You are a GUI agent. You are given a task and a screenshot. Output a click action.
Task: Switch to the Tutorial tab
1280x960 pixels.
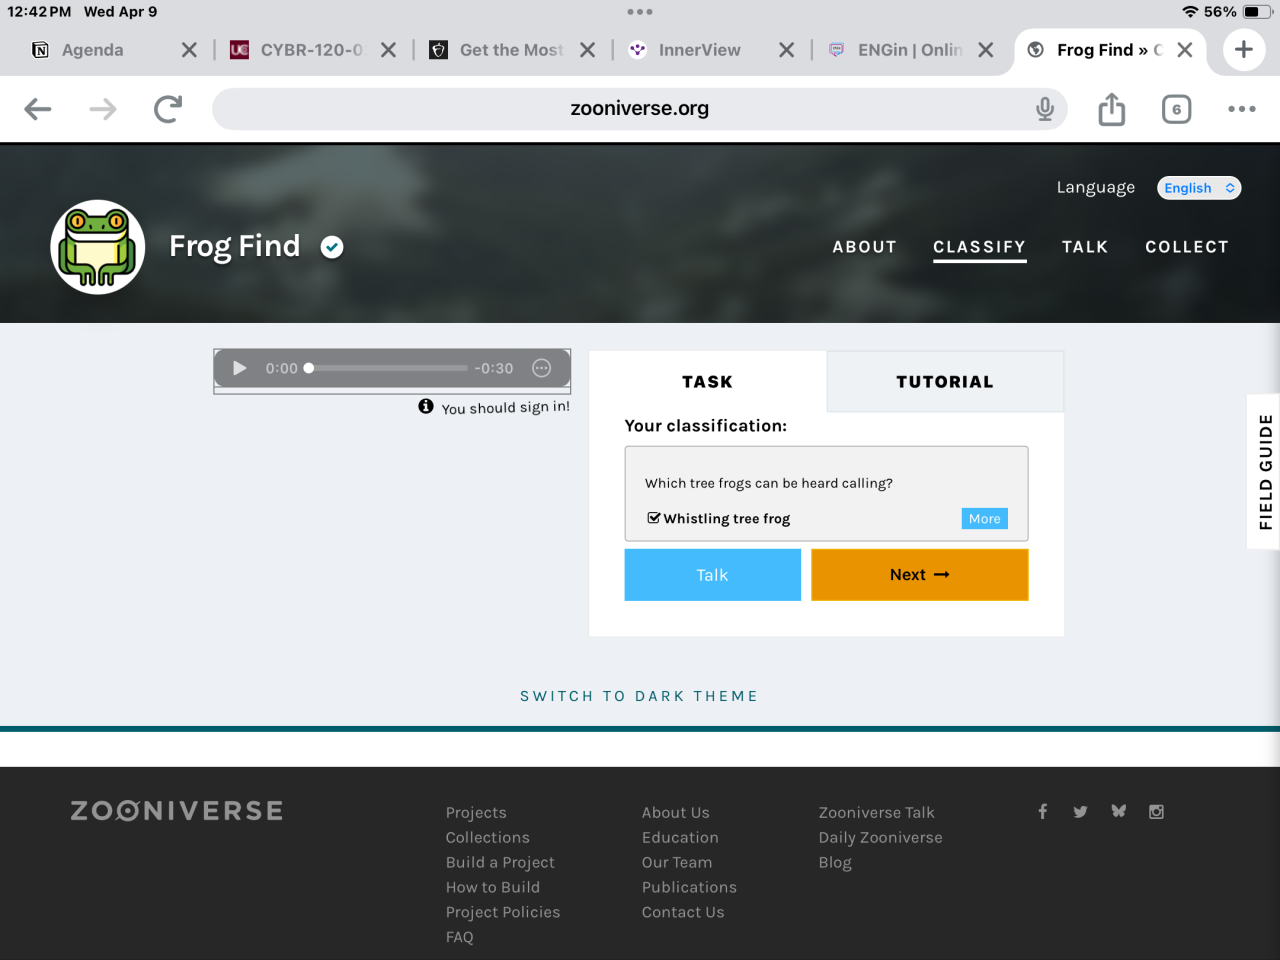[x=944, y=382]
